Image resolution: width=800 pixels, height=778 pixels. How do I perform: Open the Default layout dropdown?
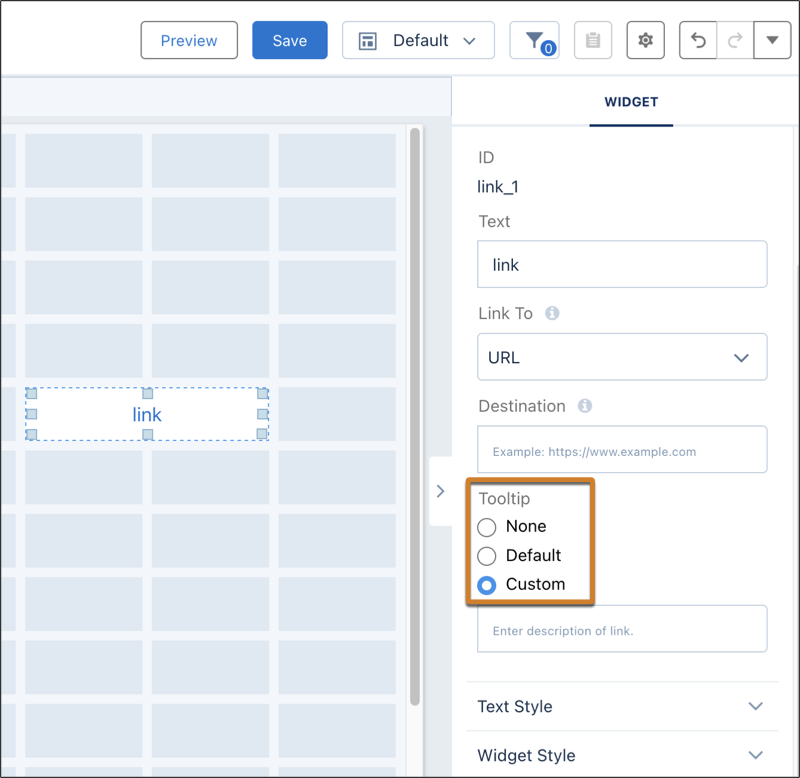(x=418, y=40)
